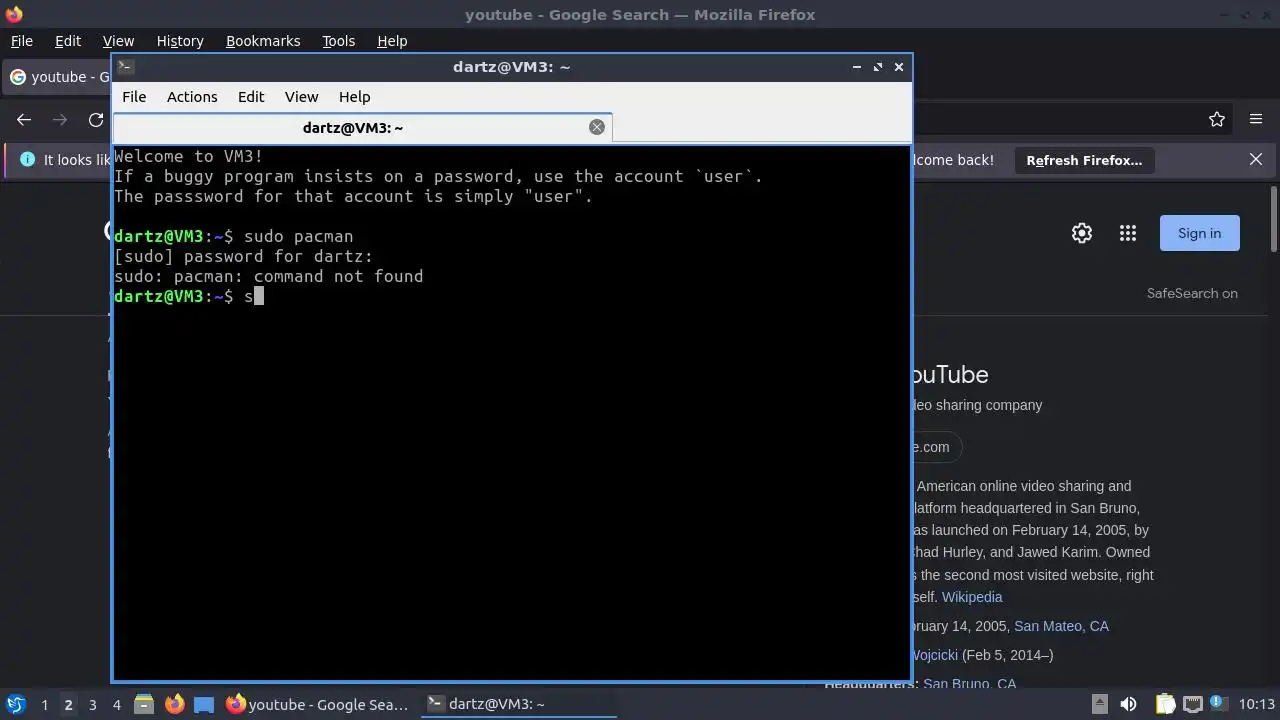
Task: Open Firefox's History menu
Action: point(180,41)
